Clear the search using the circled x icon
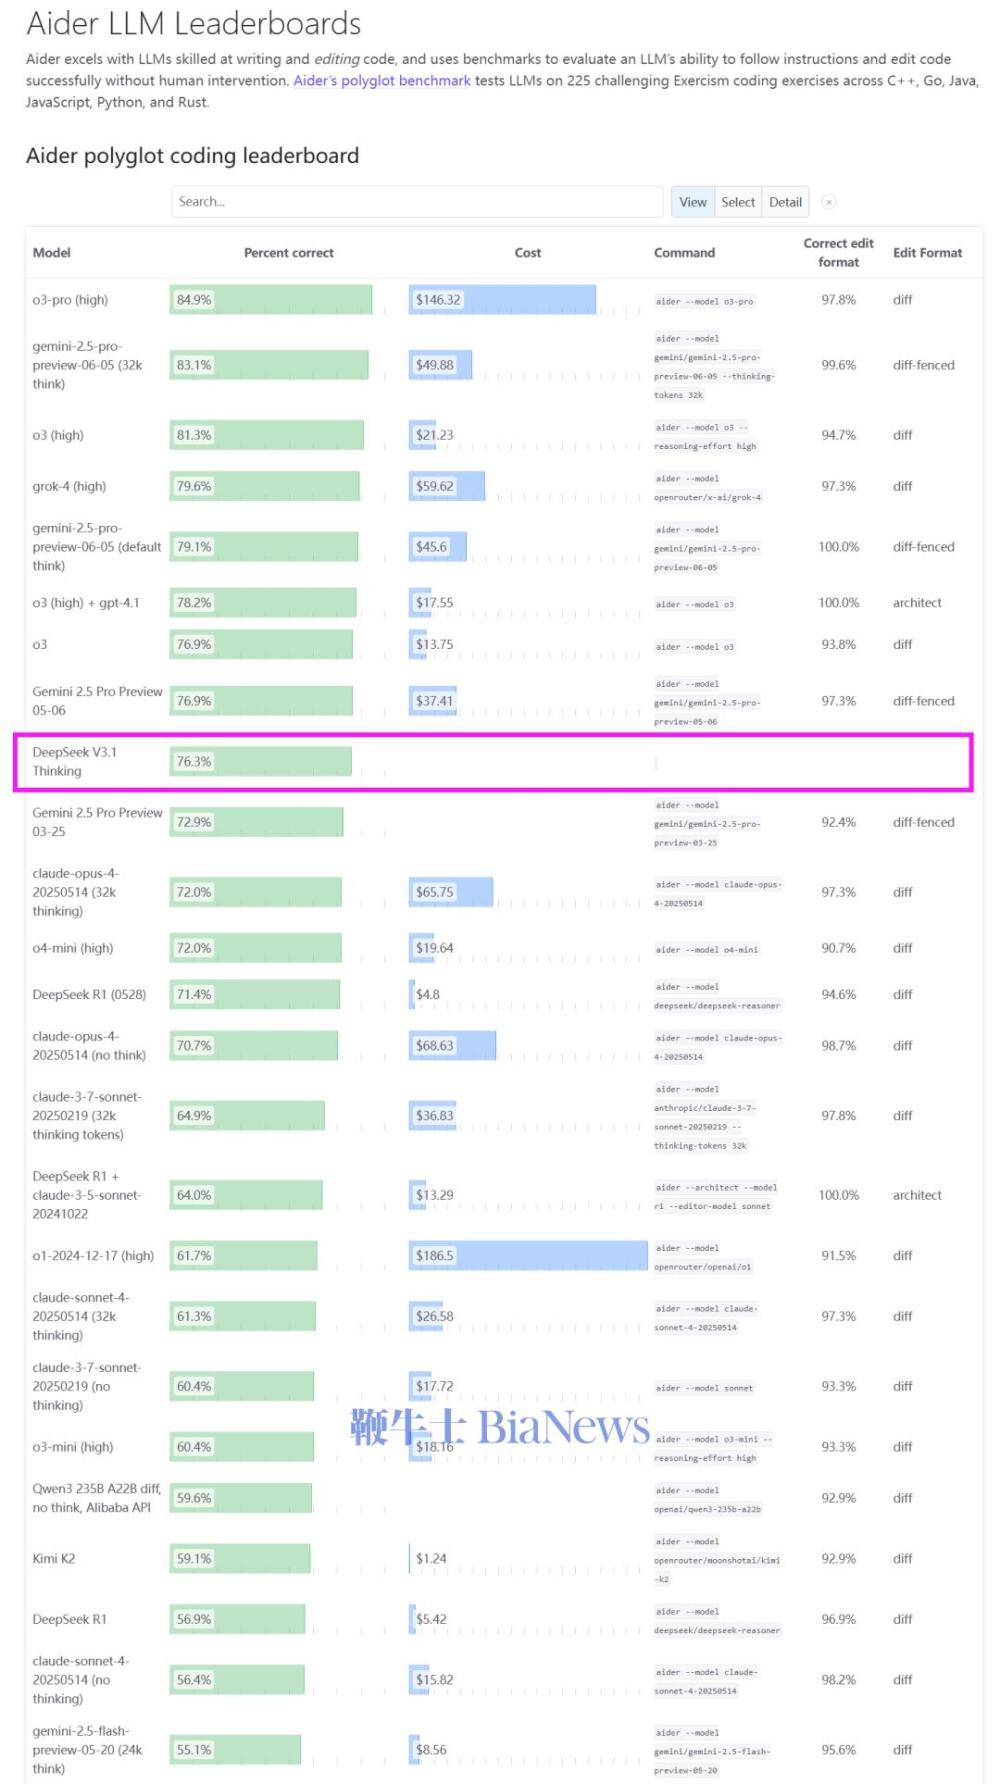The height and width of the screenshot is (1784, 1000). [x=828, y=202]
